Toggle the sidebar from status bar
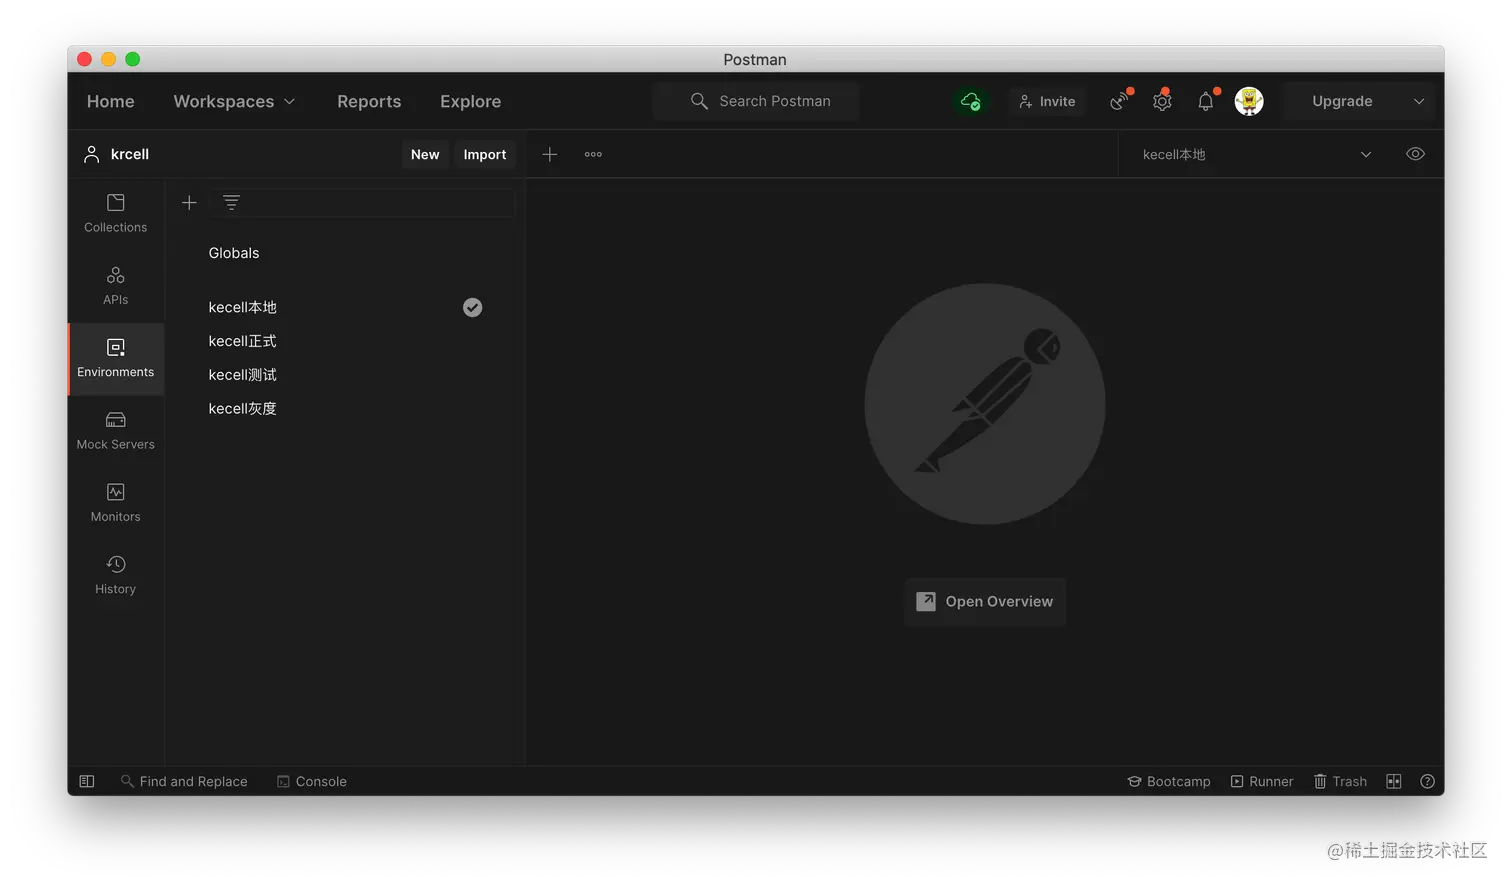1512x885 pixels. [87, 781]
